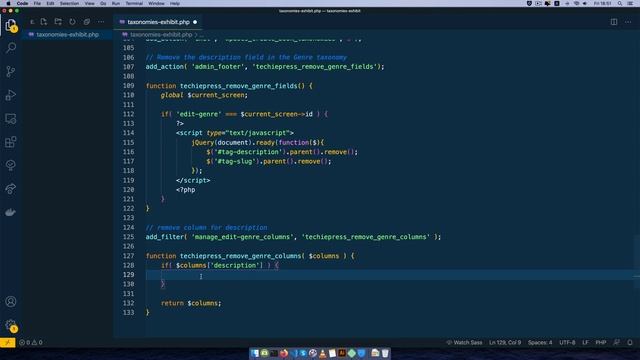The width and height of the screenshot is (640, 360).
Task: Open Source Control view
Action: (x=11, y=71)
